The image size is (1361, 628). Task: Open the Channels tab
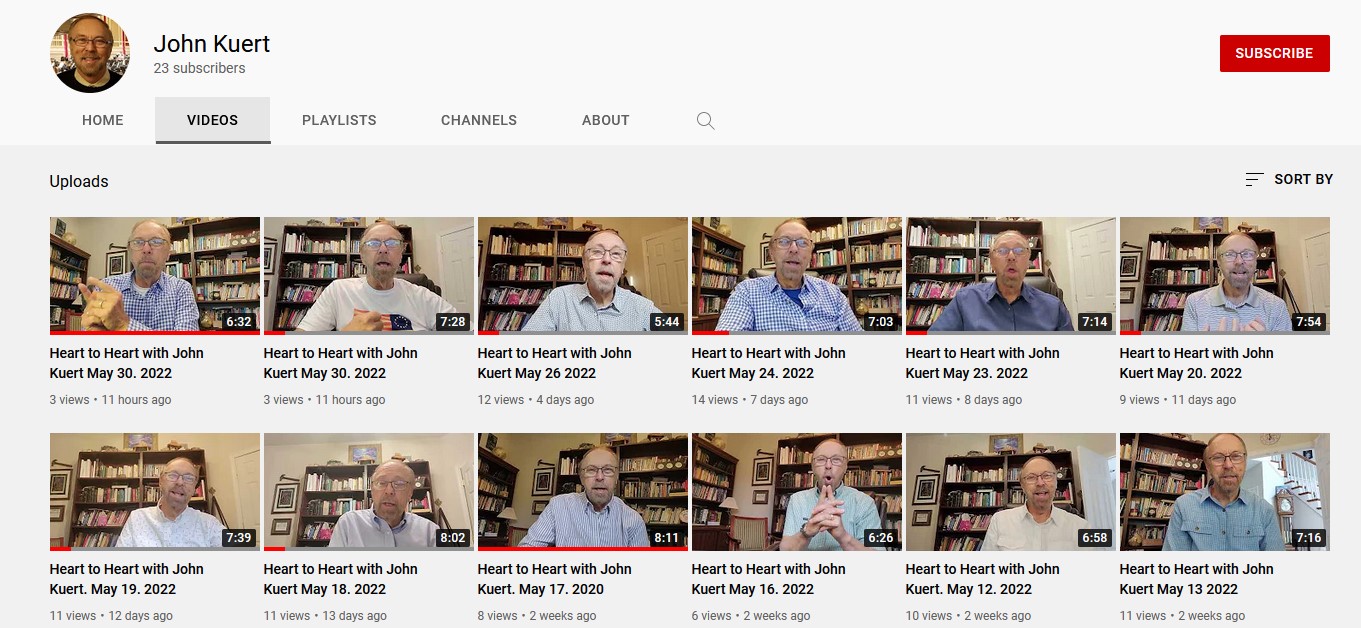tap(479, 120)
